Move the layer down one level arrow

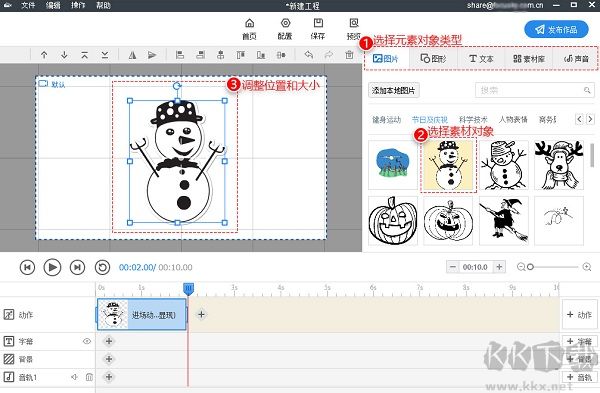click(64, 55)
